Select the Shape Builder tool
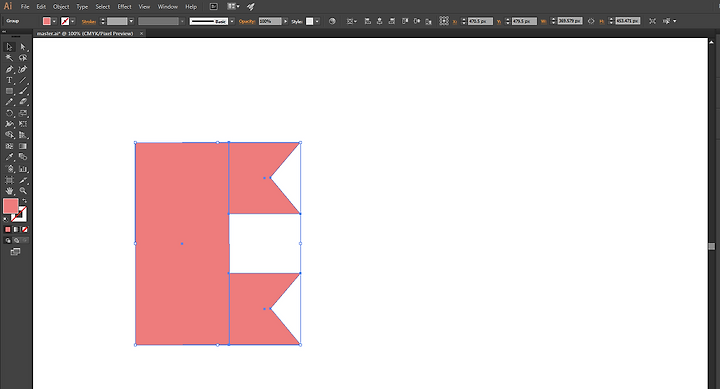The height and width of the screenshot is (389, 720). click(x=9, y=135)
